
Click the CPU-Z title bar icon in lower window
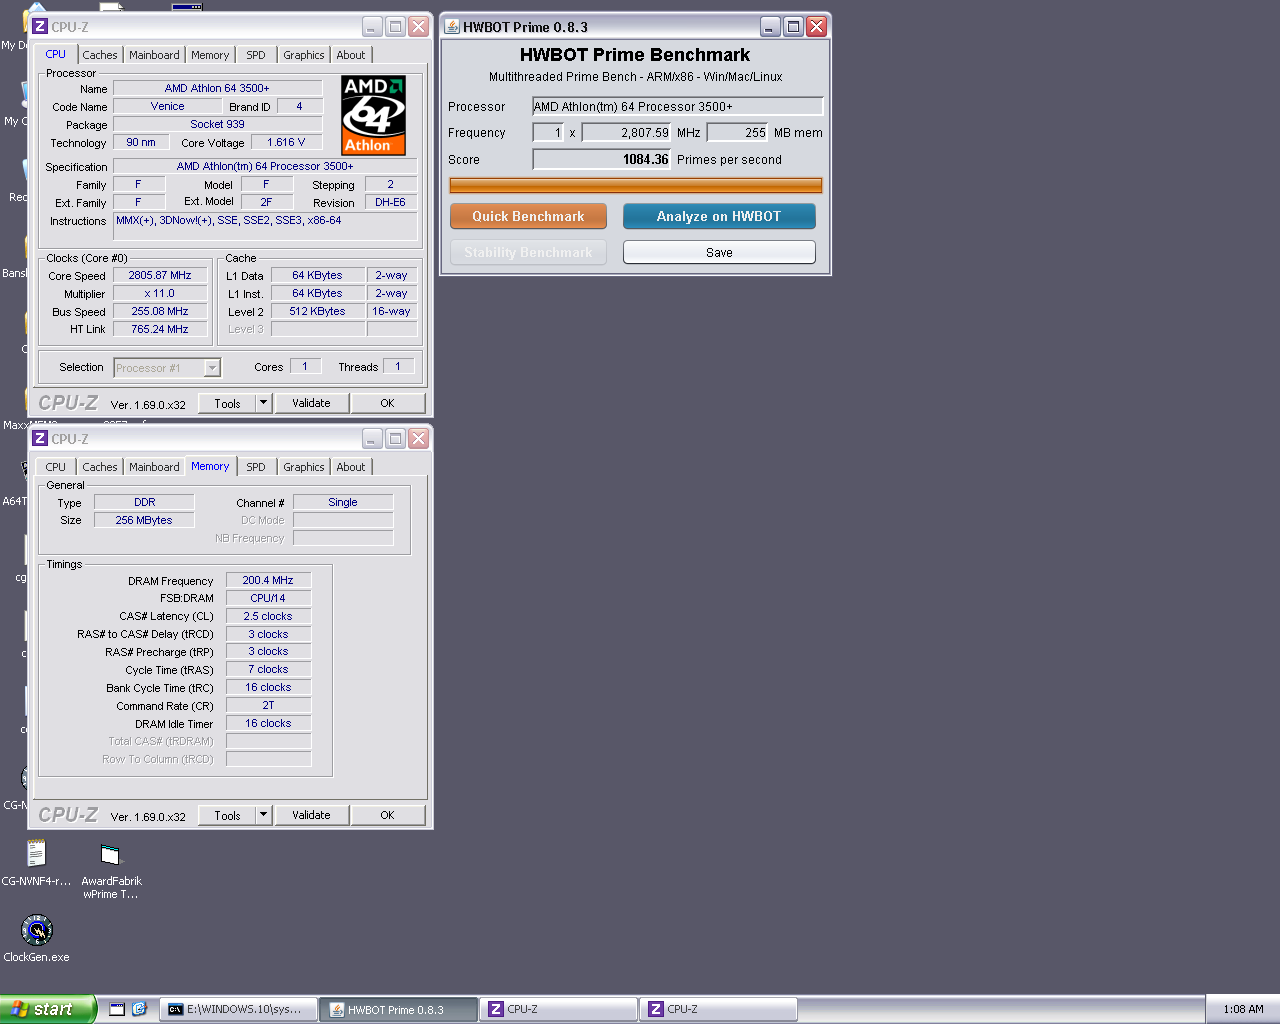pos(40,438)
